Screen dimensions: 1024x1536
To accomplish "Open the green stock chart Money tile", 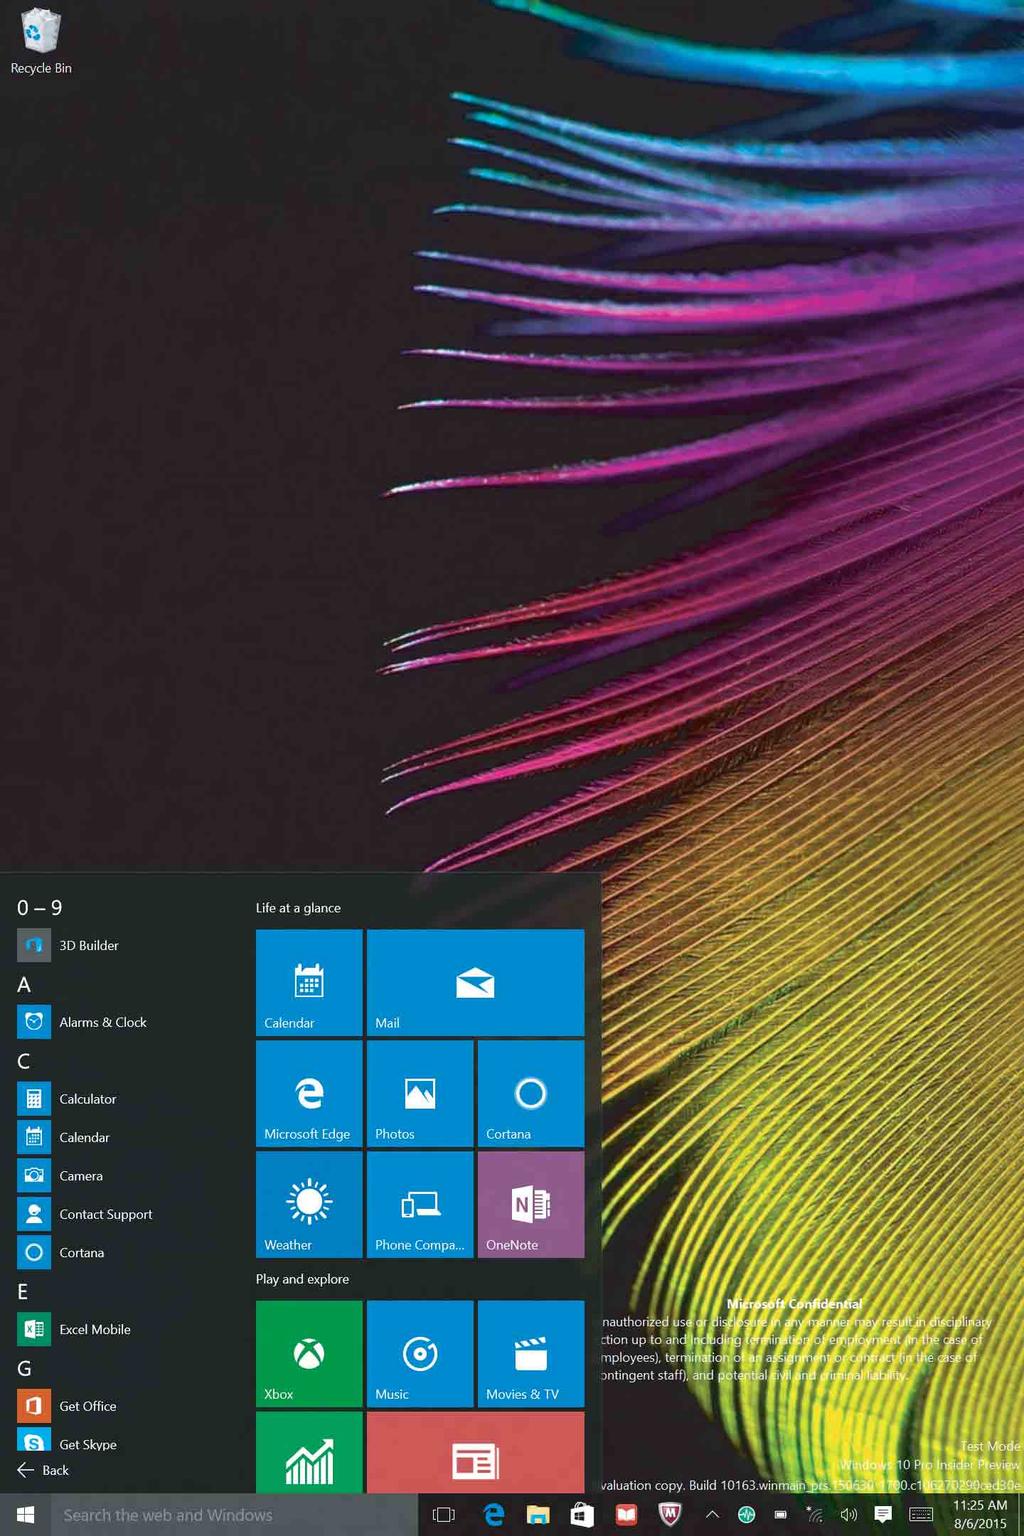I will (x=309, y=1452).
